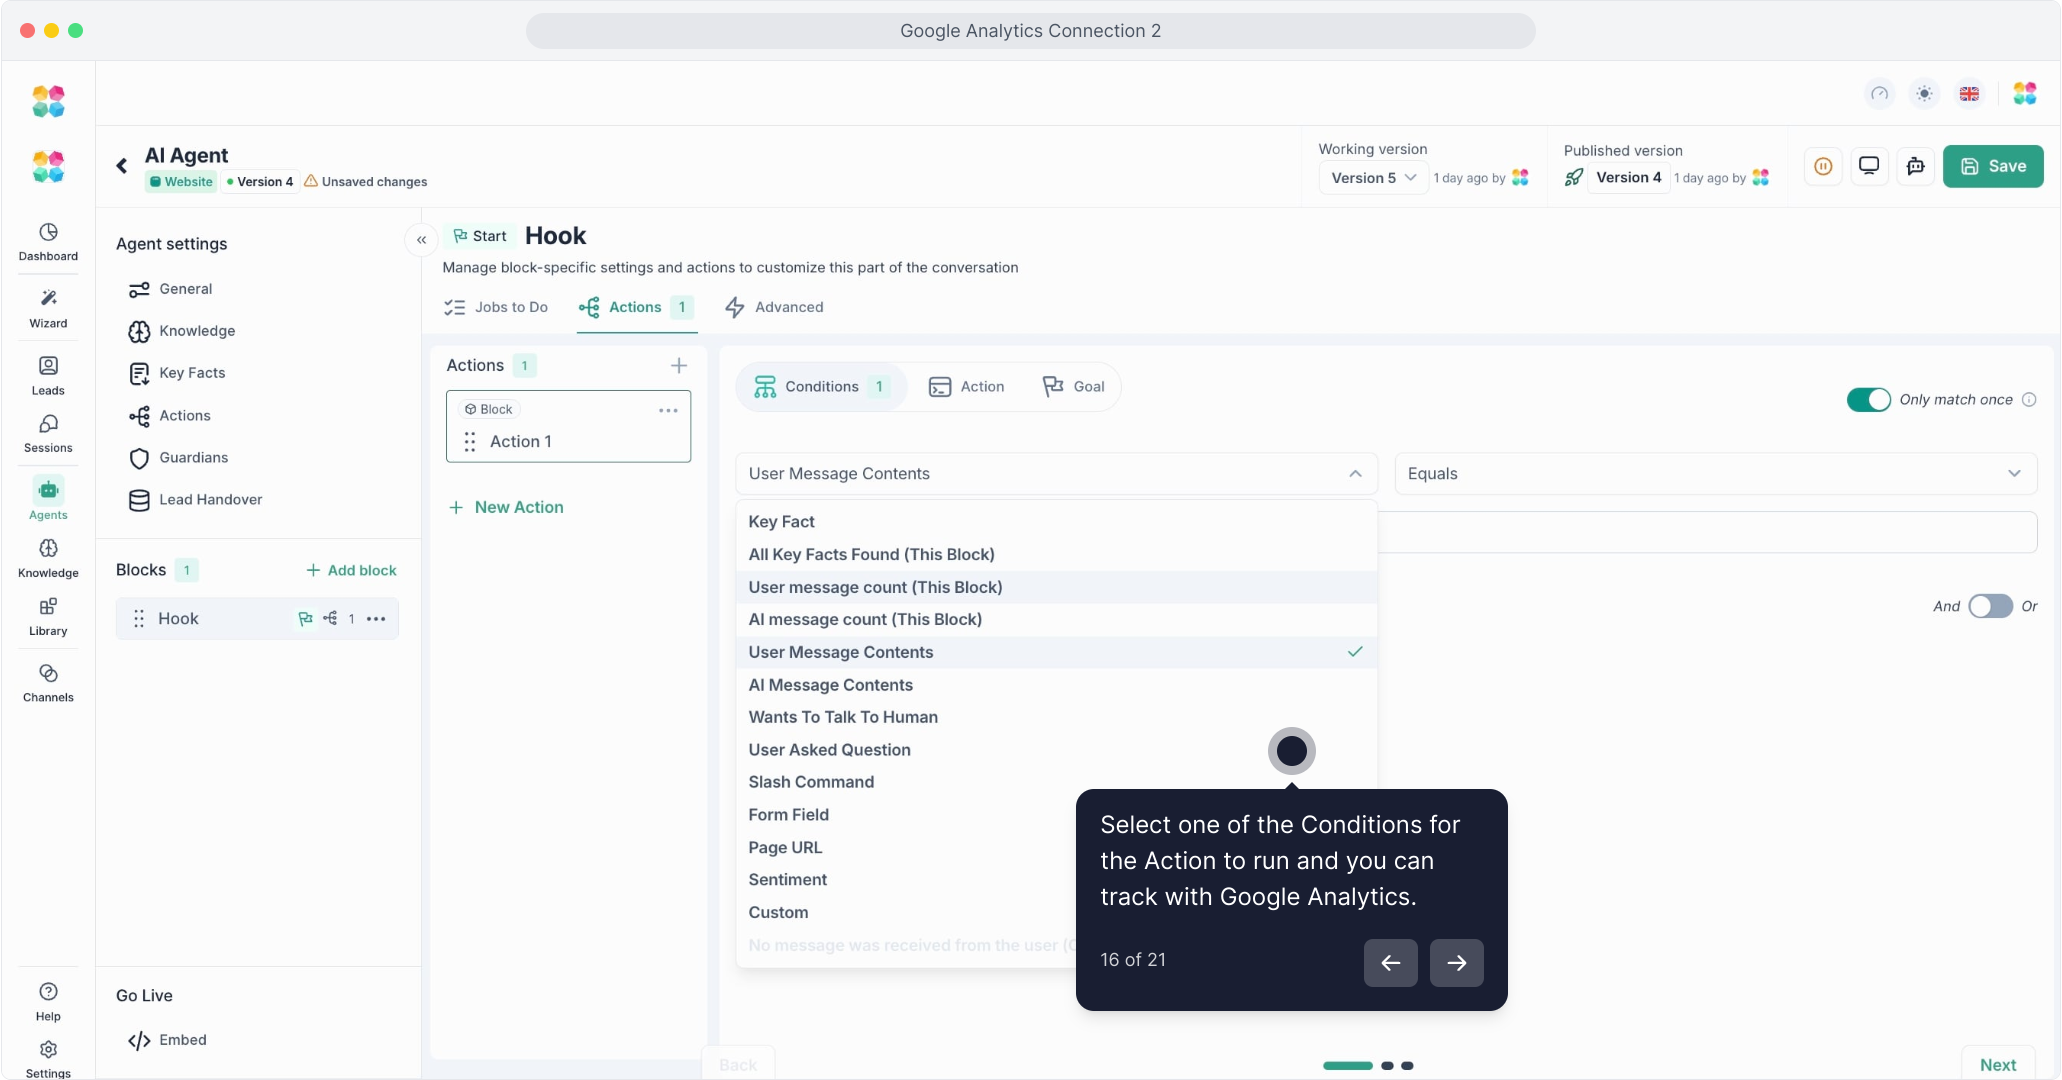
Task: Advance the tour with right arrow
Action: pyautogui.click(x=1456, y=963)
